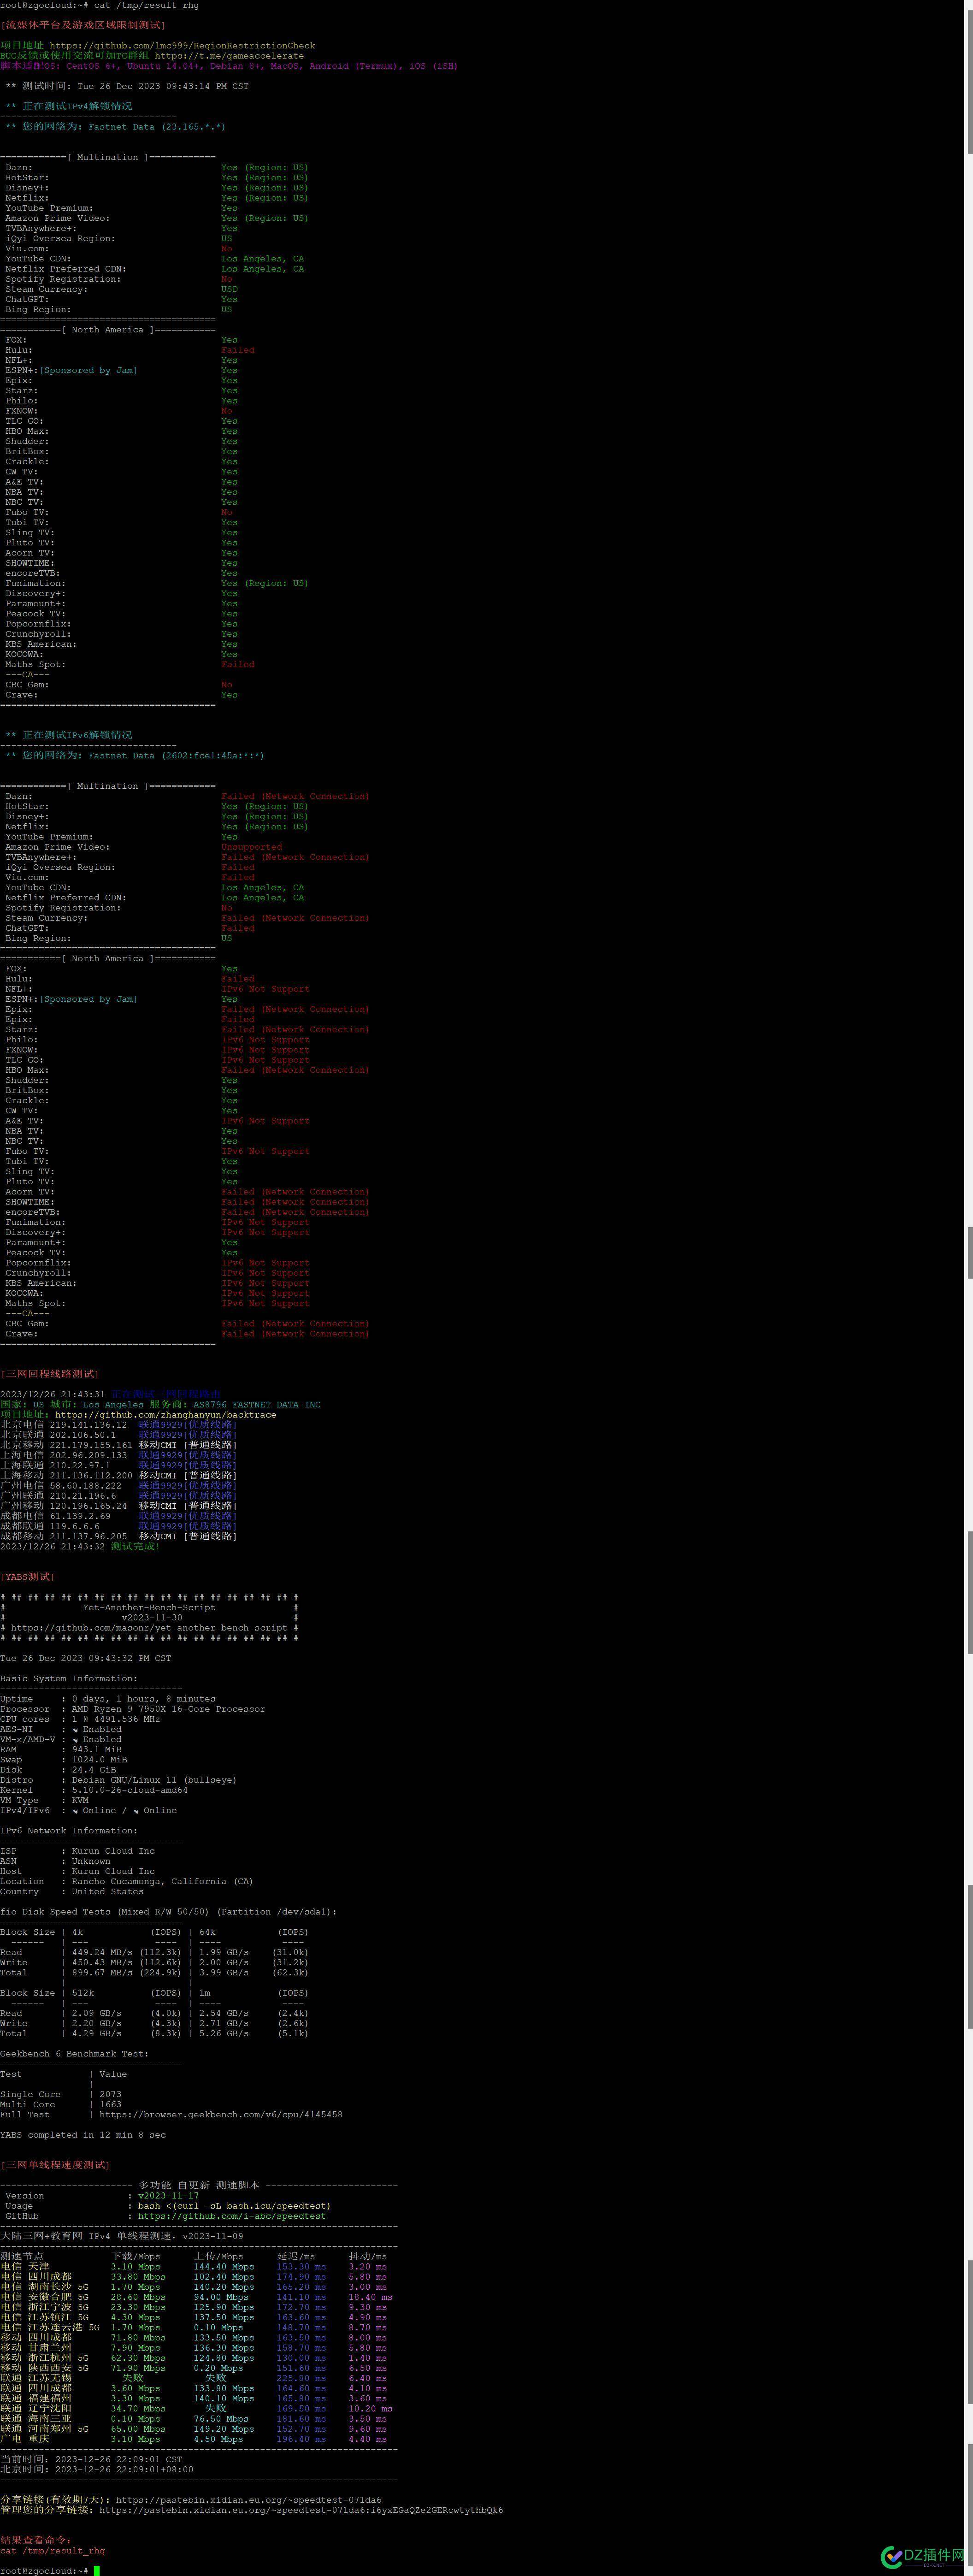Select the 512k total speed '4.29 GB/s'
This screenshot has width=973, height=2576.
(x=97, y=2033)
